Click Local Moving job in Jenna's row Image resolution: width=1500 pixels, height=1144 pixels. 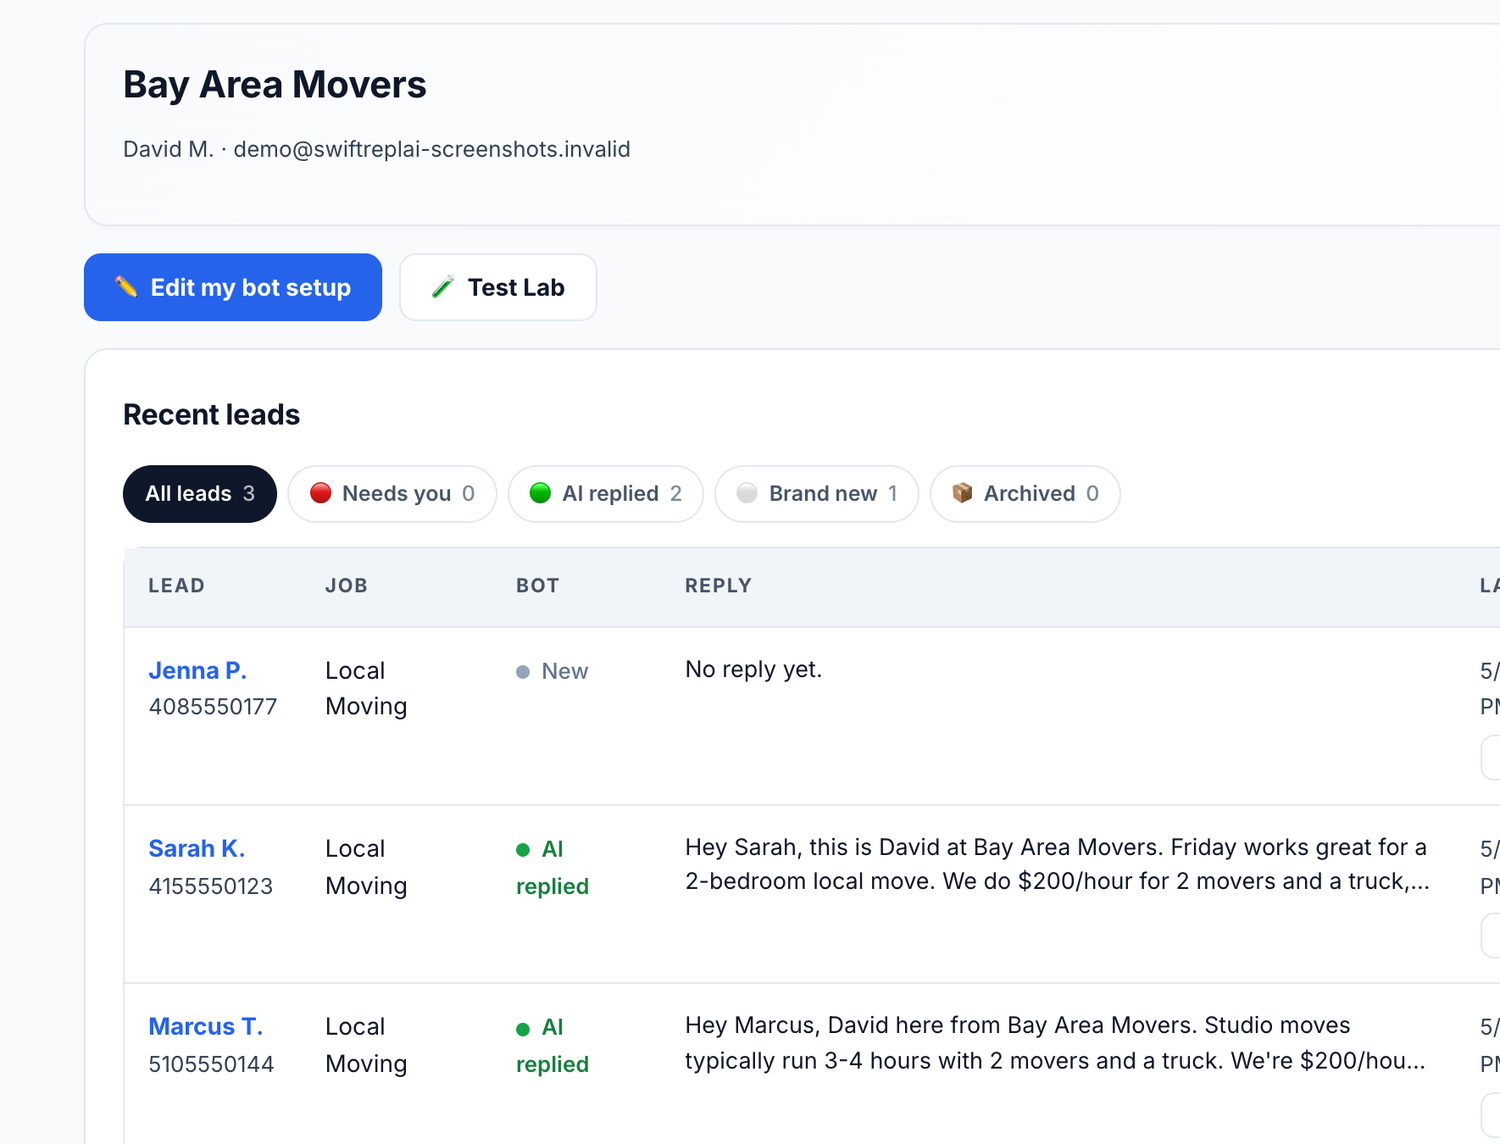[366, 689]
